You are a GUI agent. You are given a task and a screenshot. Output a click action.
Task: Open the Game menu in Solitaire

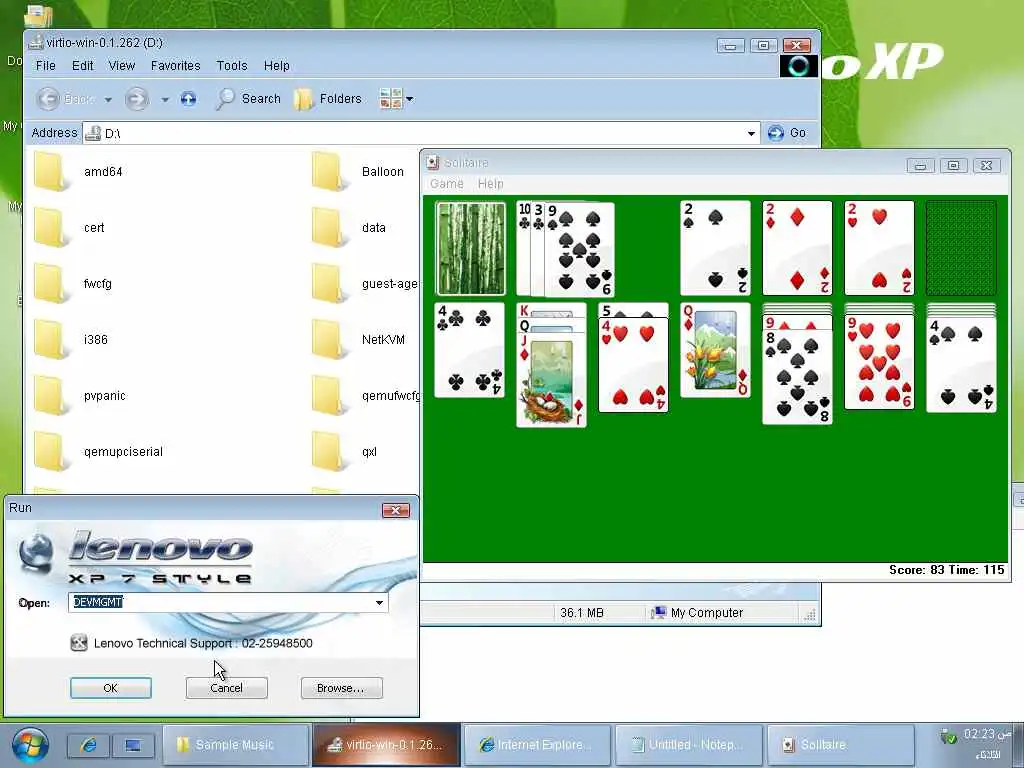click(446, 184)
